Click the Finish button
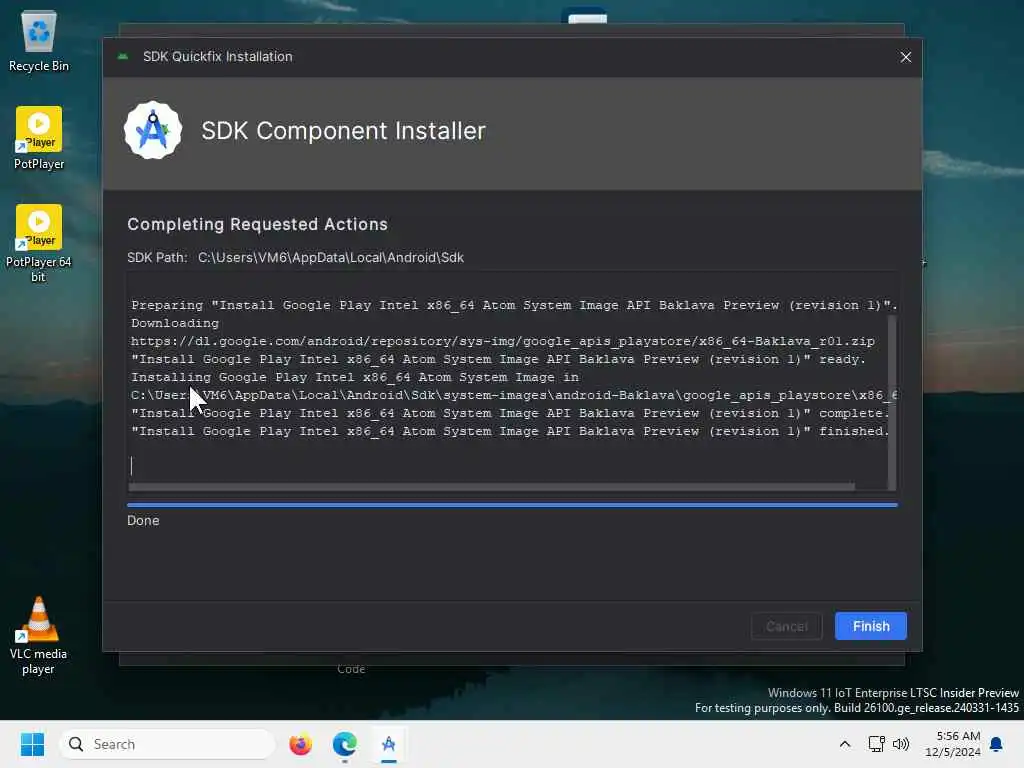This screenshot has height=768, width=1024. click(870, 626)
